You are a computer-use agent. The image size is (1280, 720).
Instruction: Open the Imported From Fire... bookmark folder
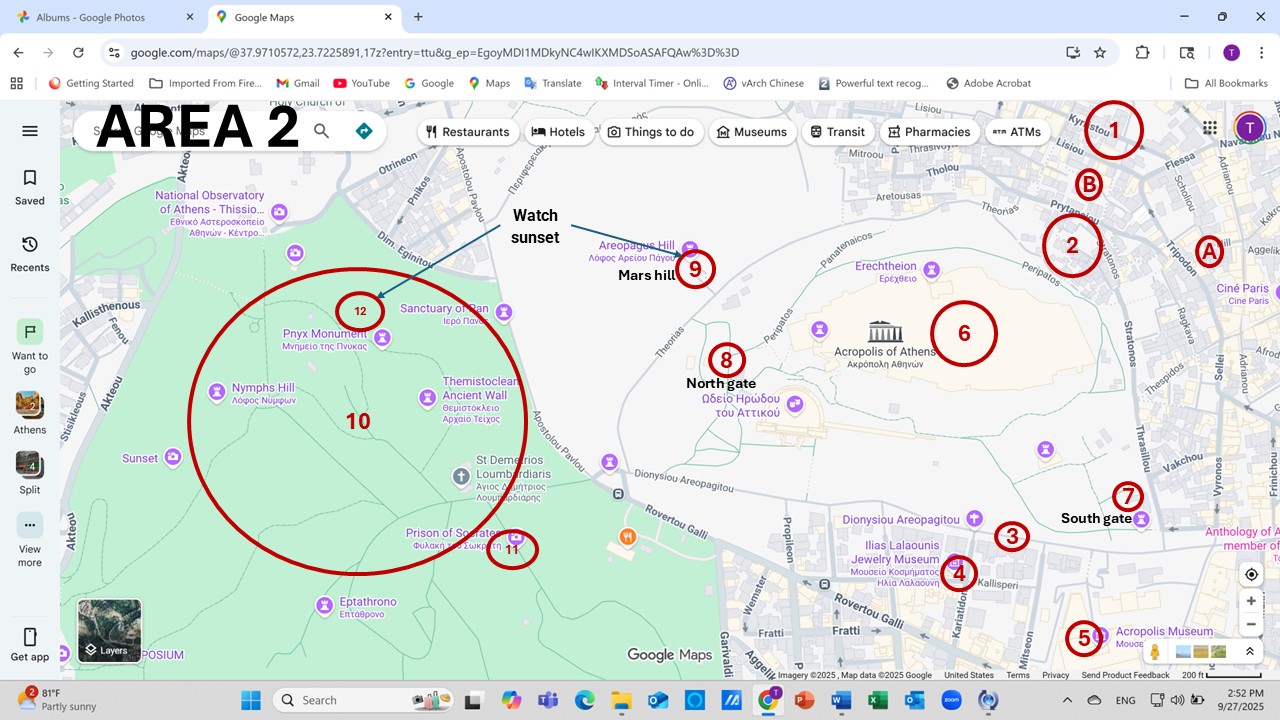point(203,83)
